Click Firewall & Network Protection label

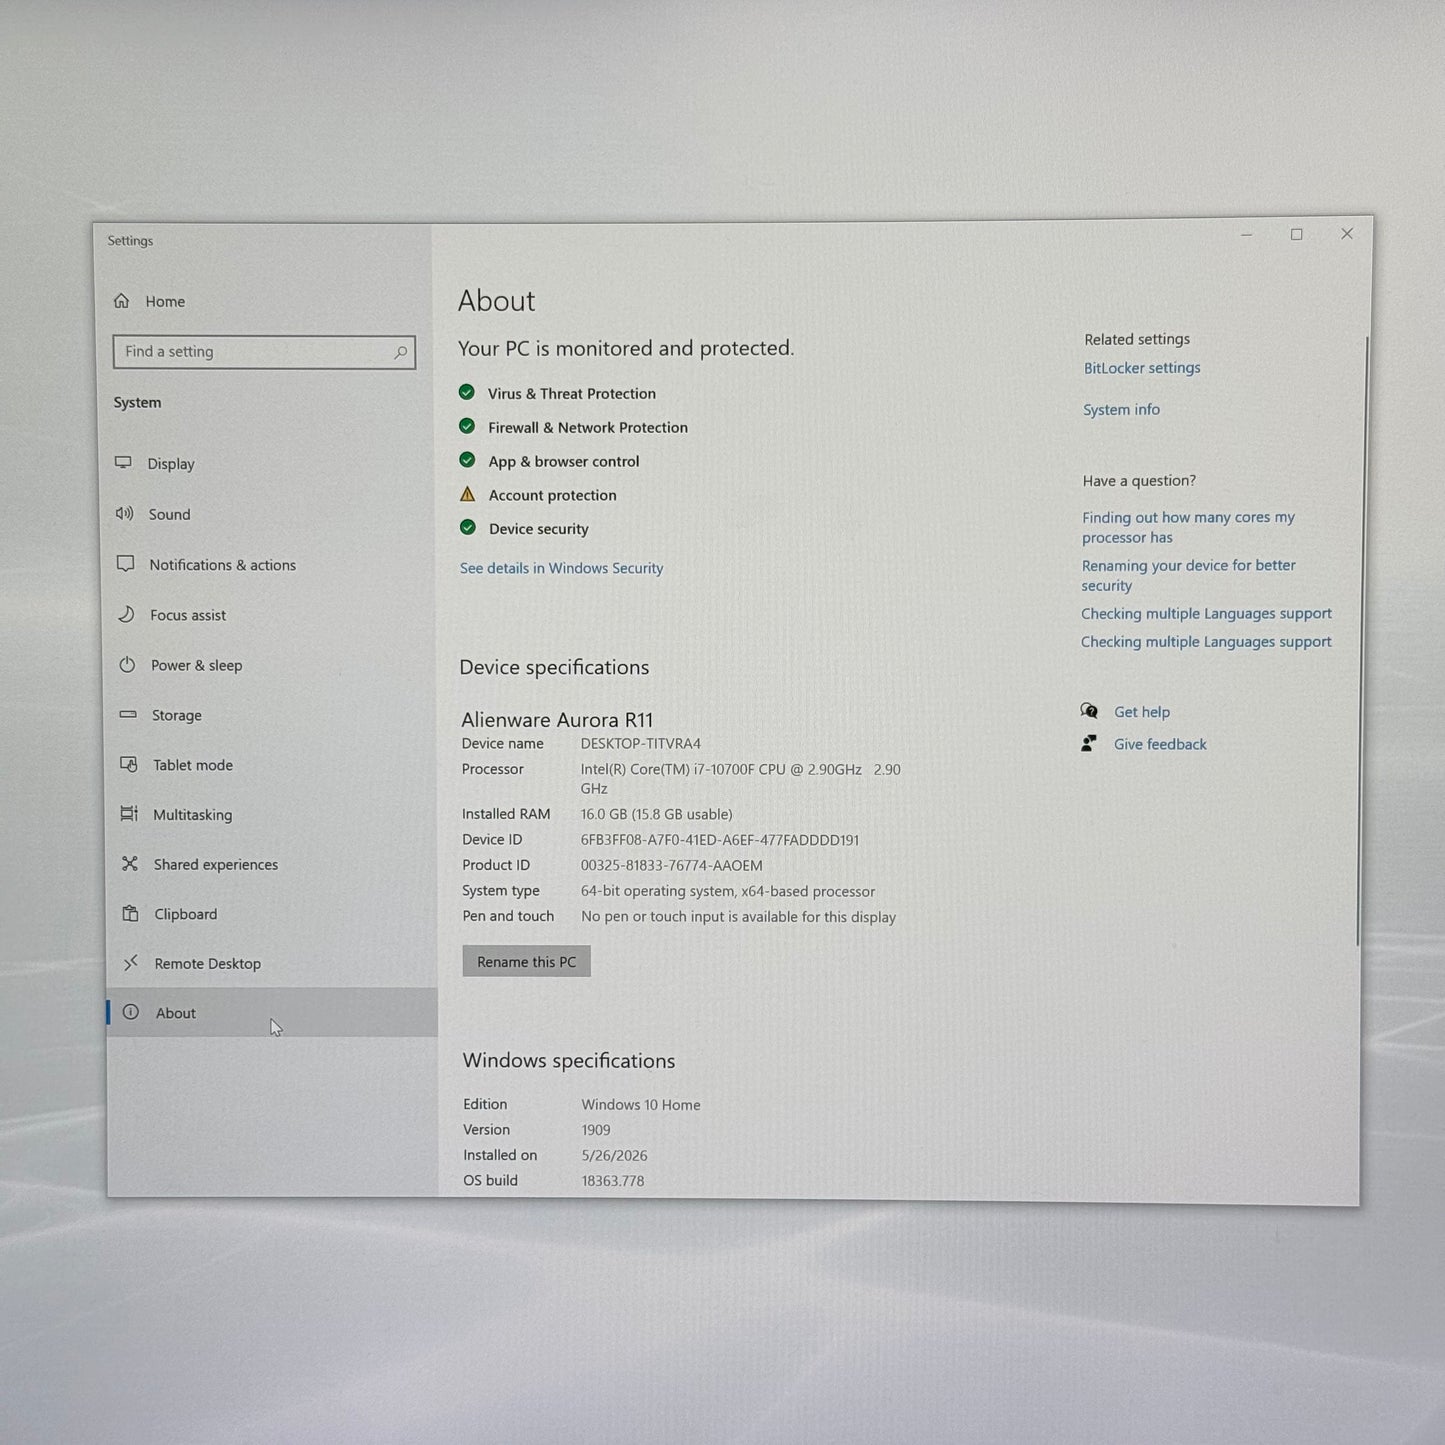[588, 427]
